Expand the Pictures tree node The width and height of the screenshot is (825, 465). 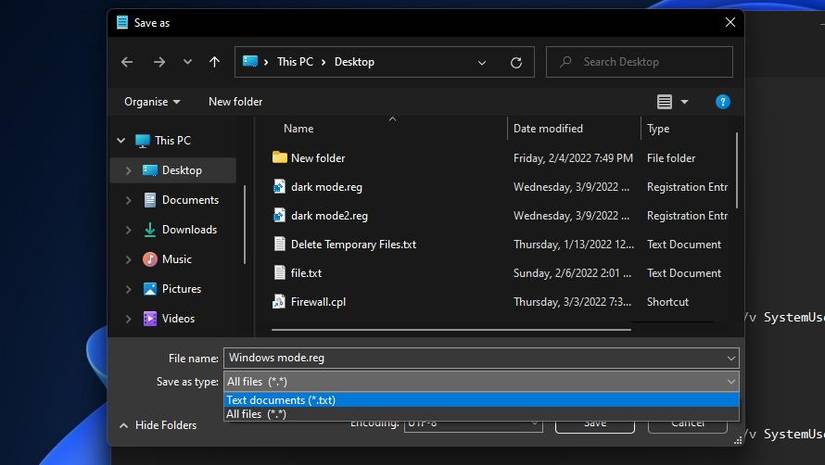pyautogui.click(x=128, y=289)
